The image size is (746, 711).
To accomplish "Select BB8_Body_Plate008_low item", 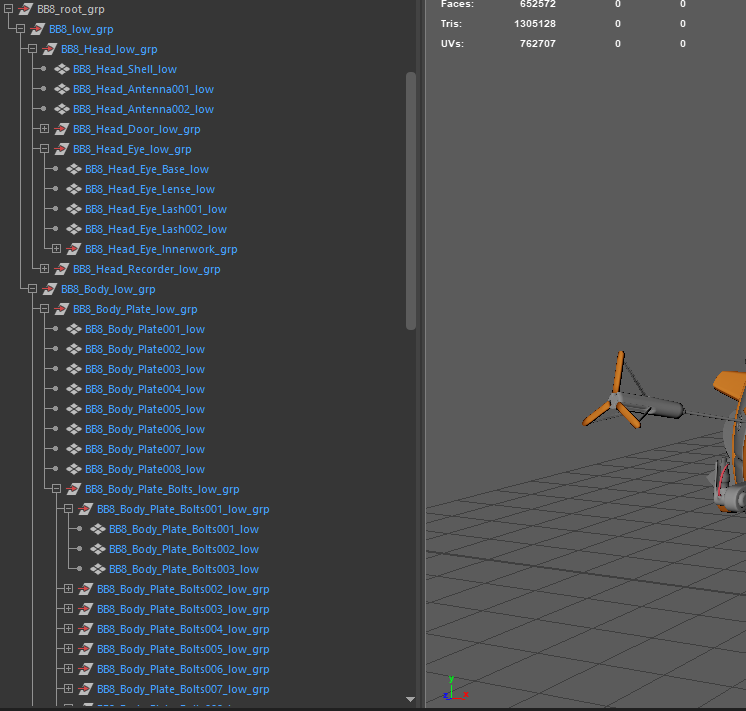I will pyautogui.click(x=145, y=469).
